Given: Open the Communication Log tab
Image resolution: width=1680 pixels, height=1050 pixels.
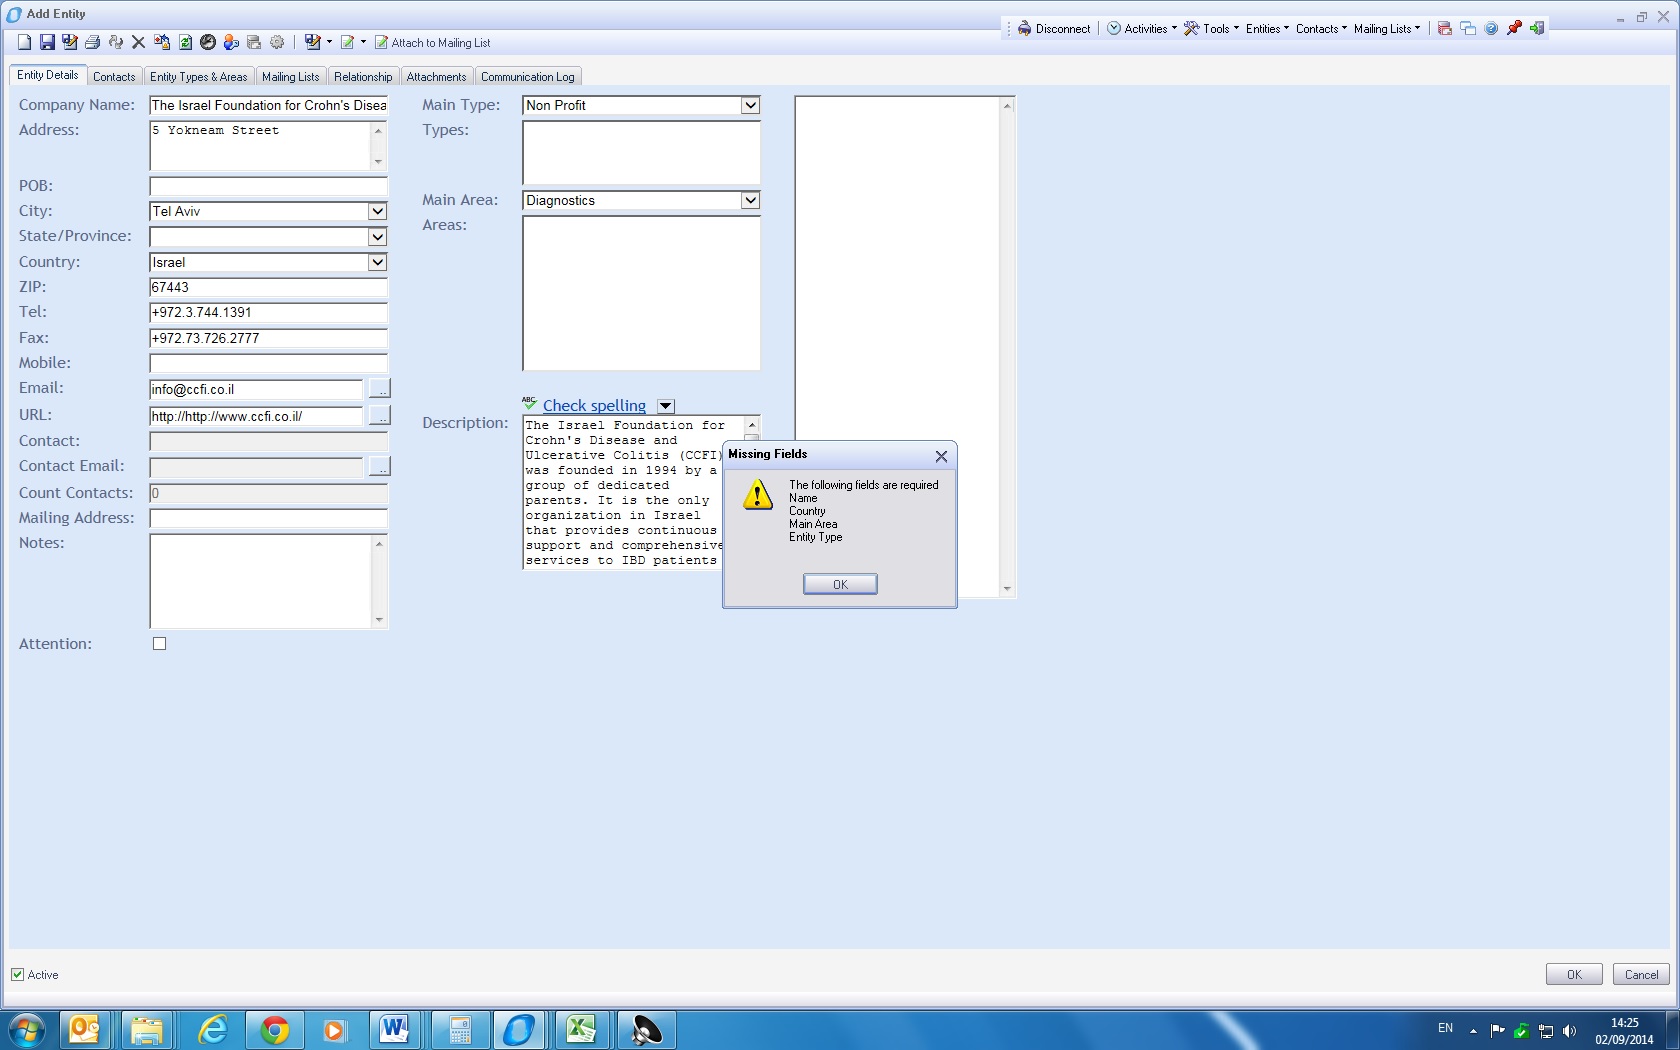Looking at the screenshot, I should click(x=528, y=77).
